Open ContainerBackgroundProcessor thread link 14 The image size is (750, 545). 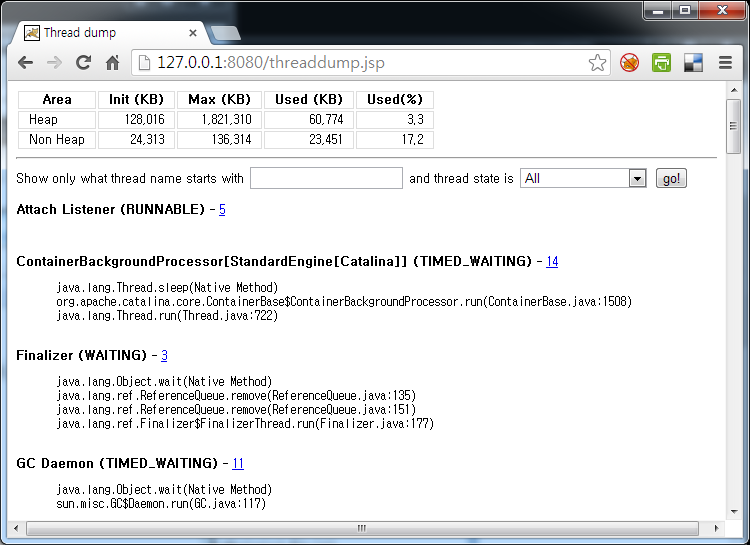pos(552,261)
